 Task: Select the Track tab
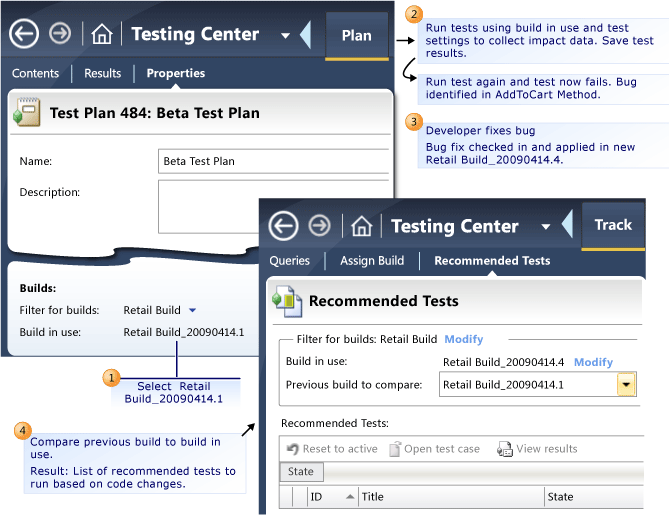coord(613,226)
